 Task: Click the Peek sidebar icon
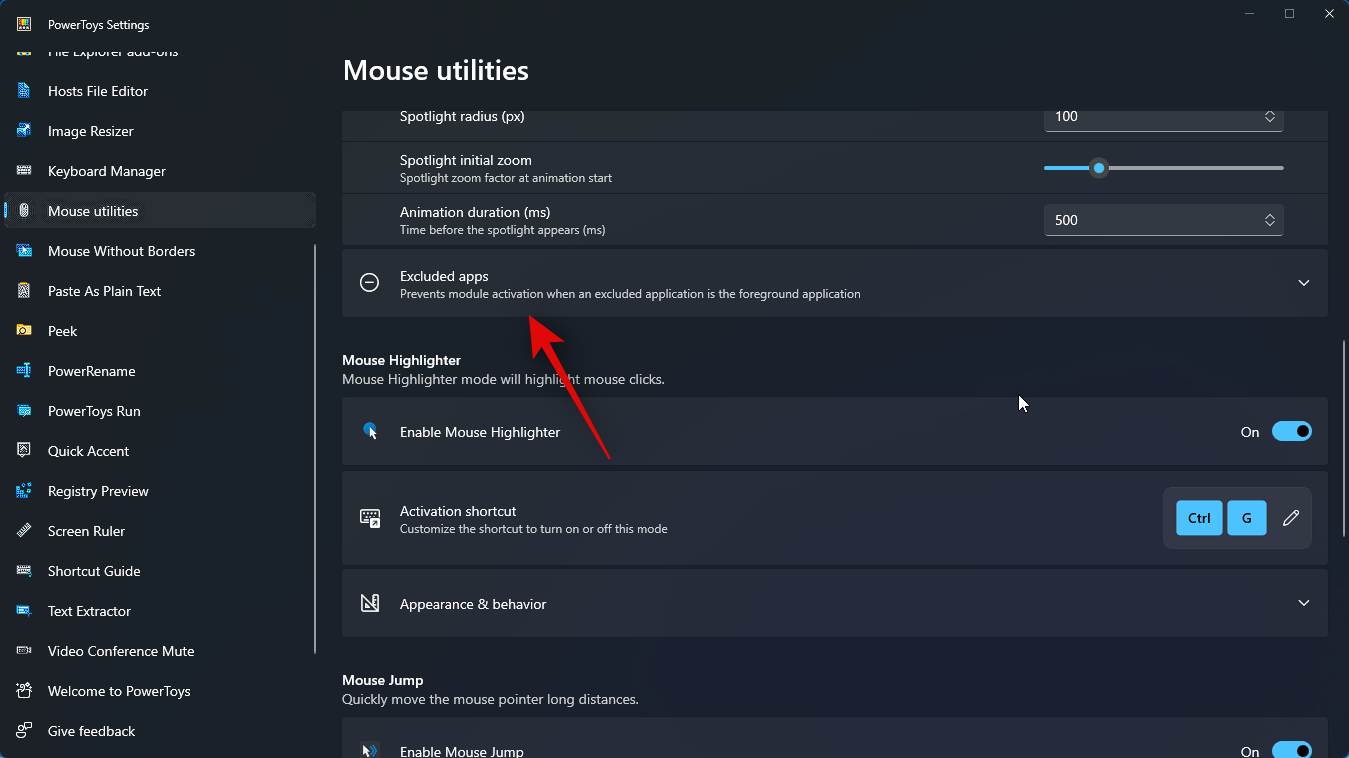(24, 331)
